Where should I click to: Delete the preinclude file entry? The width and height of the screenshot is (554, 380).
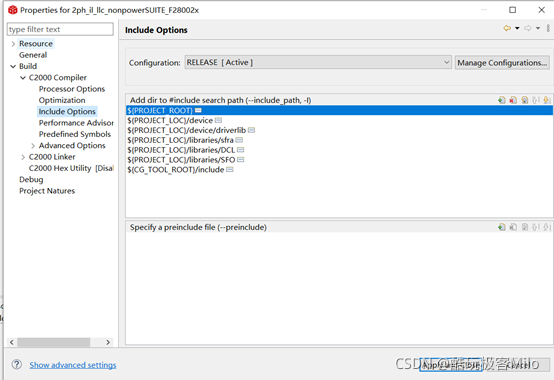(x=513, y=227)
